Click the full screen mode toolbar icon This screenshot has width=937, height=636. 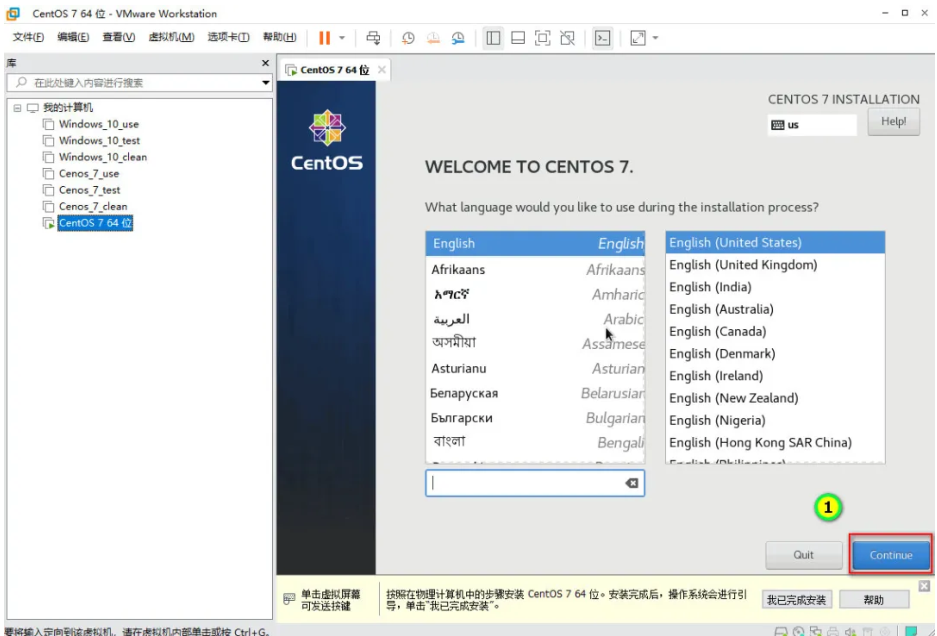(x=543, y=38)
